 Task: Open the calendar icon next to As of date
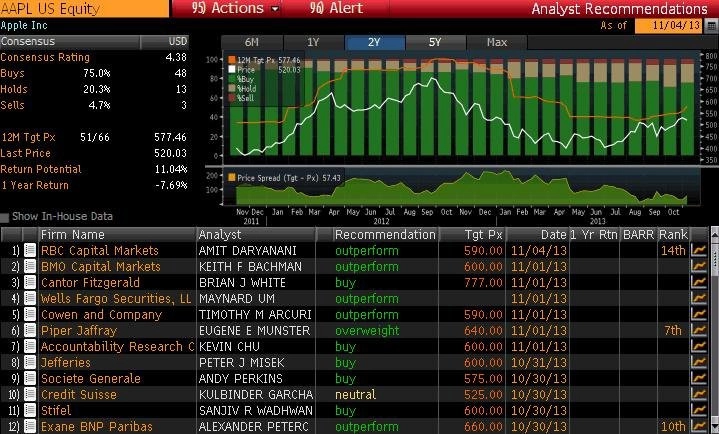[x=712, y=25]
